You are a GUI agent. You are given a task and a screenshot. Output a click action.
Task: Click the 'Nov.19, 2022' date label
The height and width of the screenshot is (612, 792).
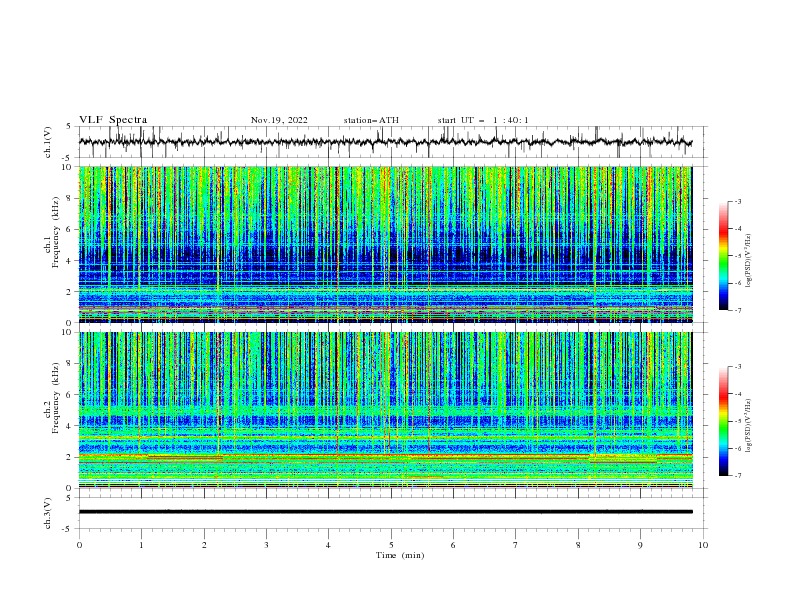[x=279, y=120]
